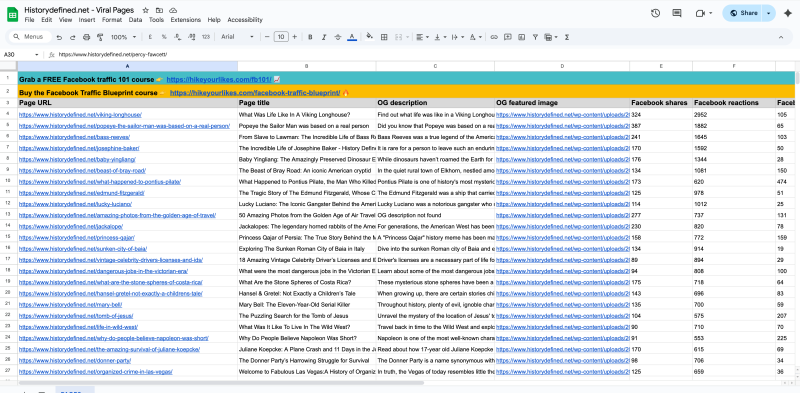800x393 pixels.
Task: Open text rotation dropdown
Action: (x=476, y=37)
